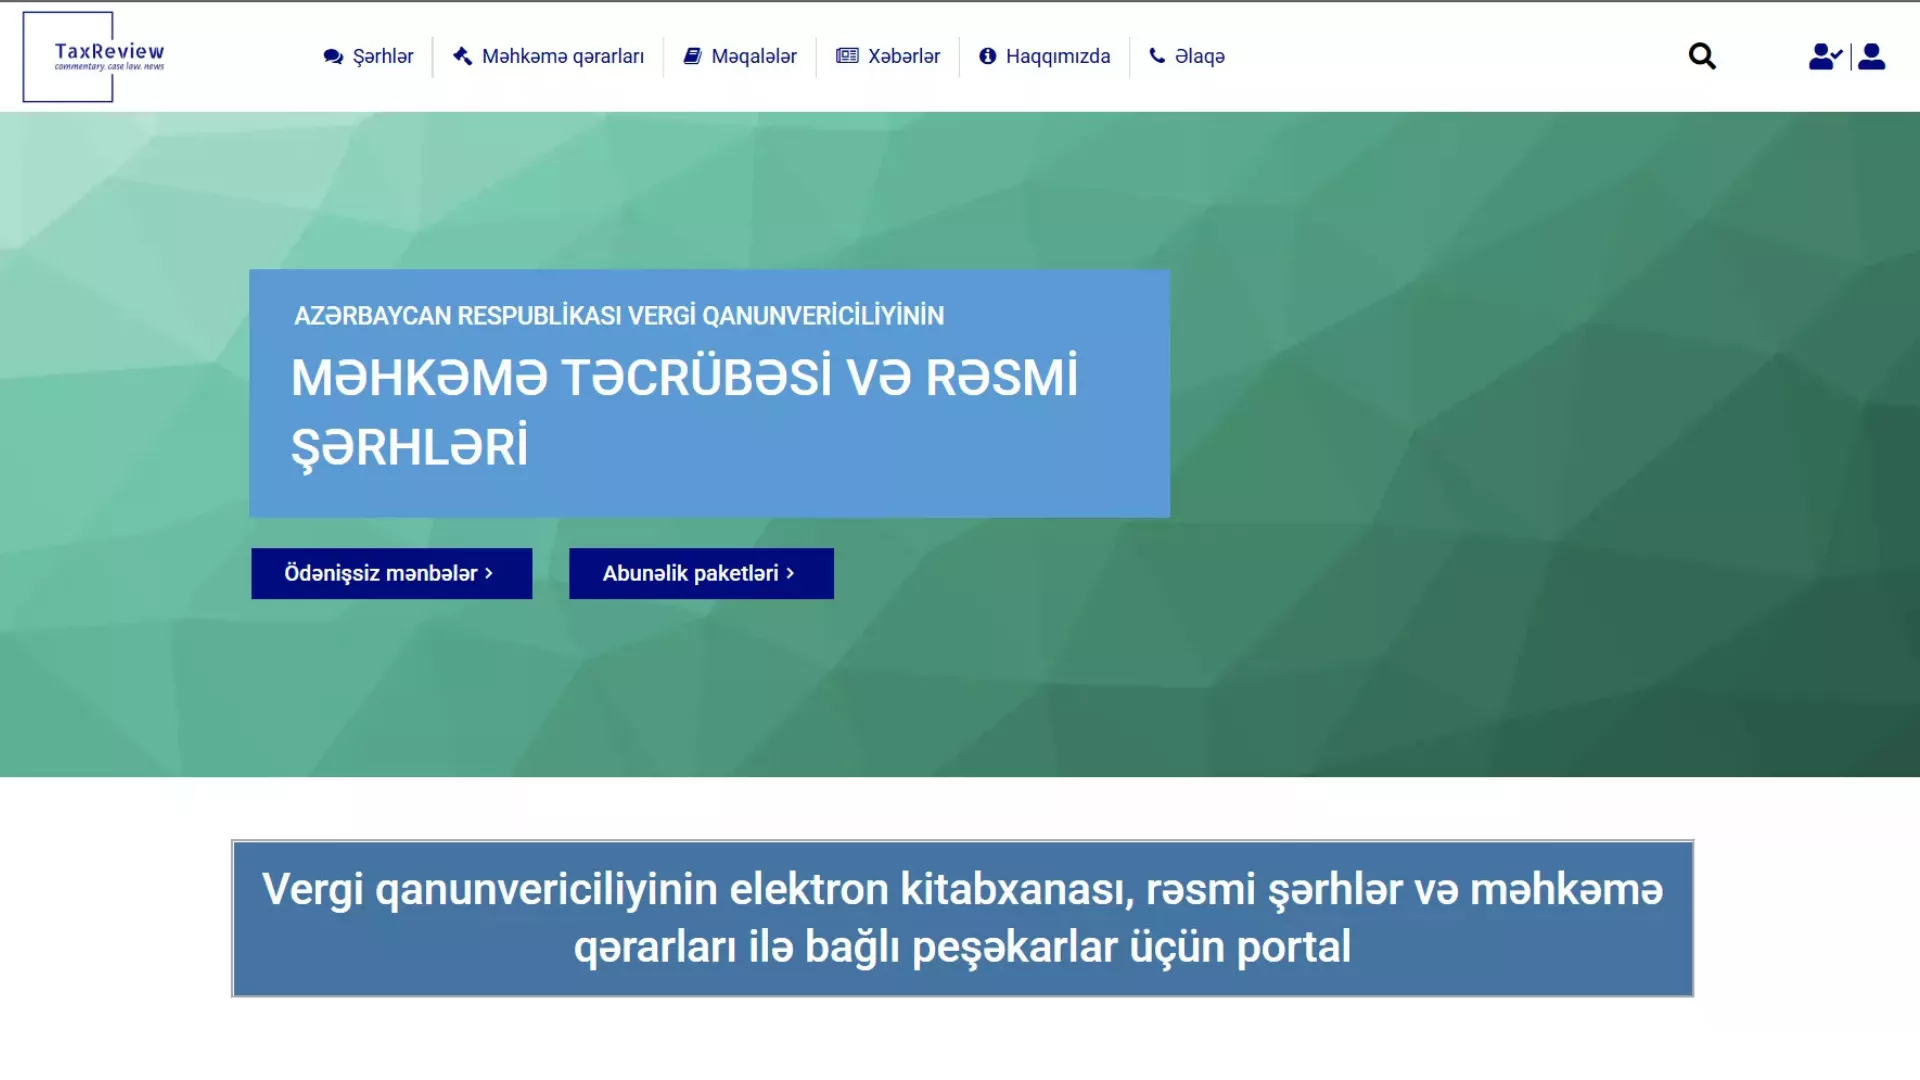Click the newspaper icon beside Xəbərlər

[x=847, y=56]
